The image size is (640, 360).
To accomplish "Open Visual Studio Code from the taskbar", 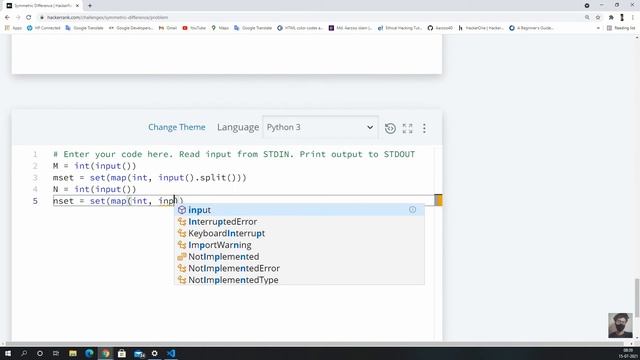I will tap(171, 353).
